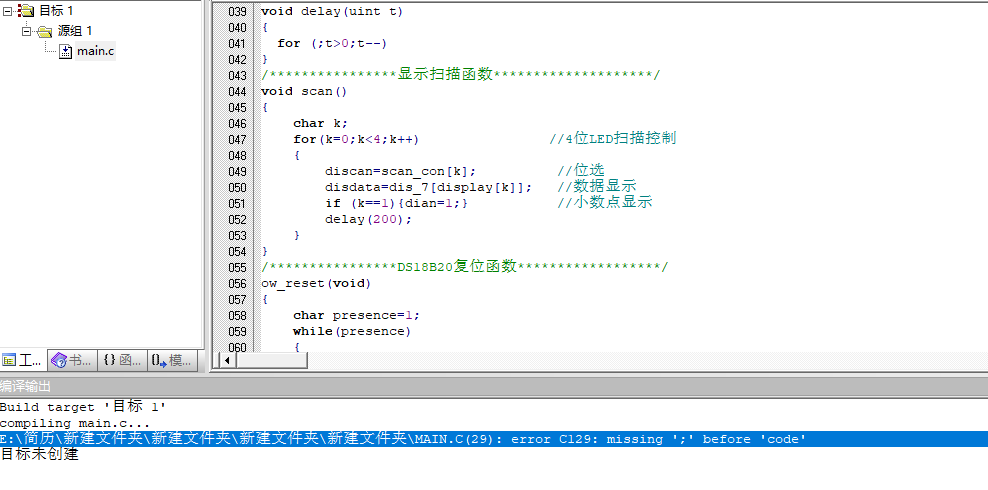Screen dimensions: 988x490
Task: Place cursor on 'void scan()' code line
Action: [304, 91]
